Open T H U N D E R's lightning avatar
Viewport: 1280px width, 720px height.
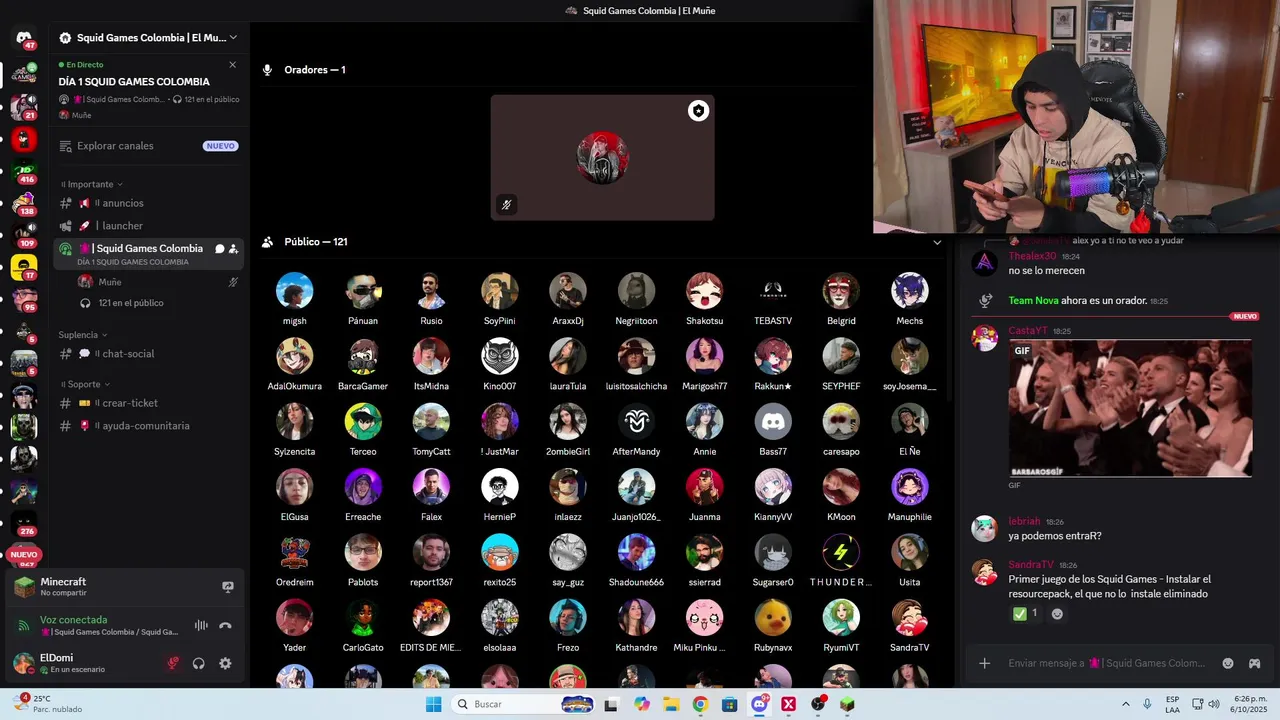(x=841, y=552)
